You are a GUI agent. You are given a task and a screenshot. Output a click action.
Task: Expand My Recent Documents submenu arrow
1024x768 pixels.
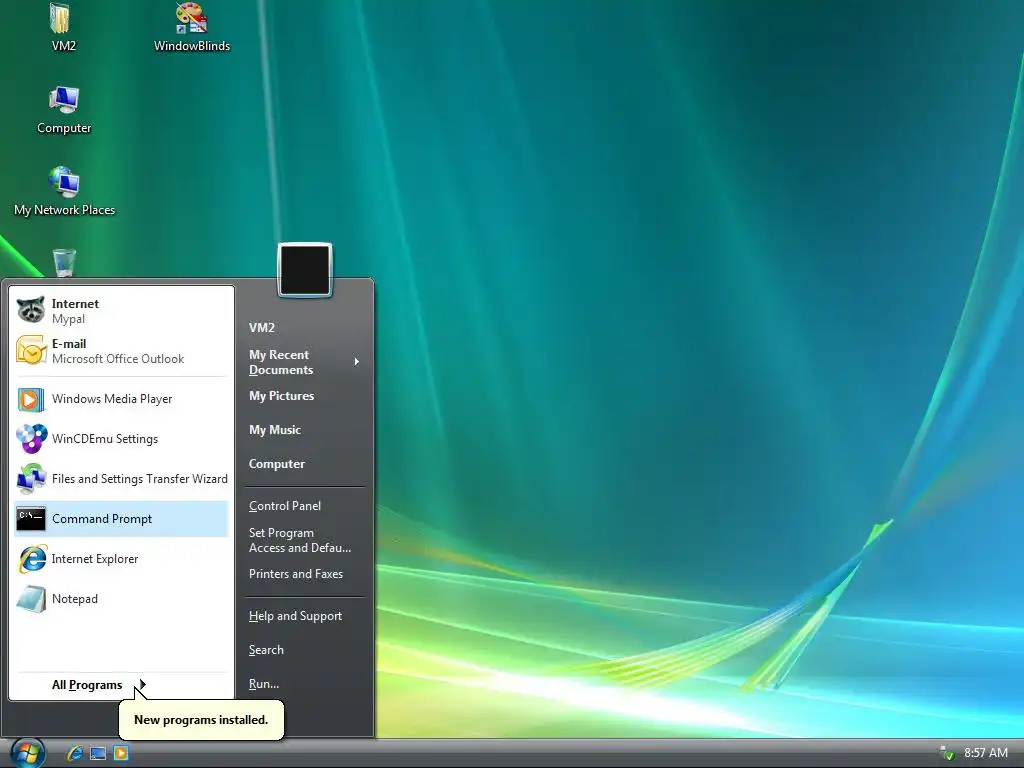tap(357, 362)
